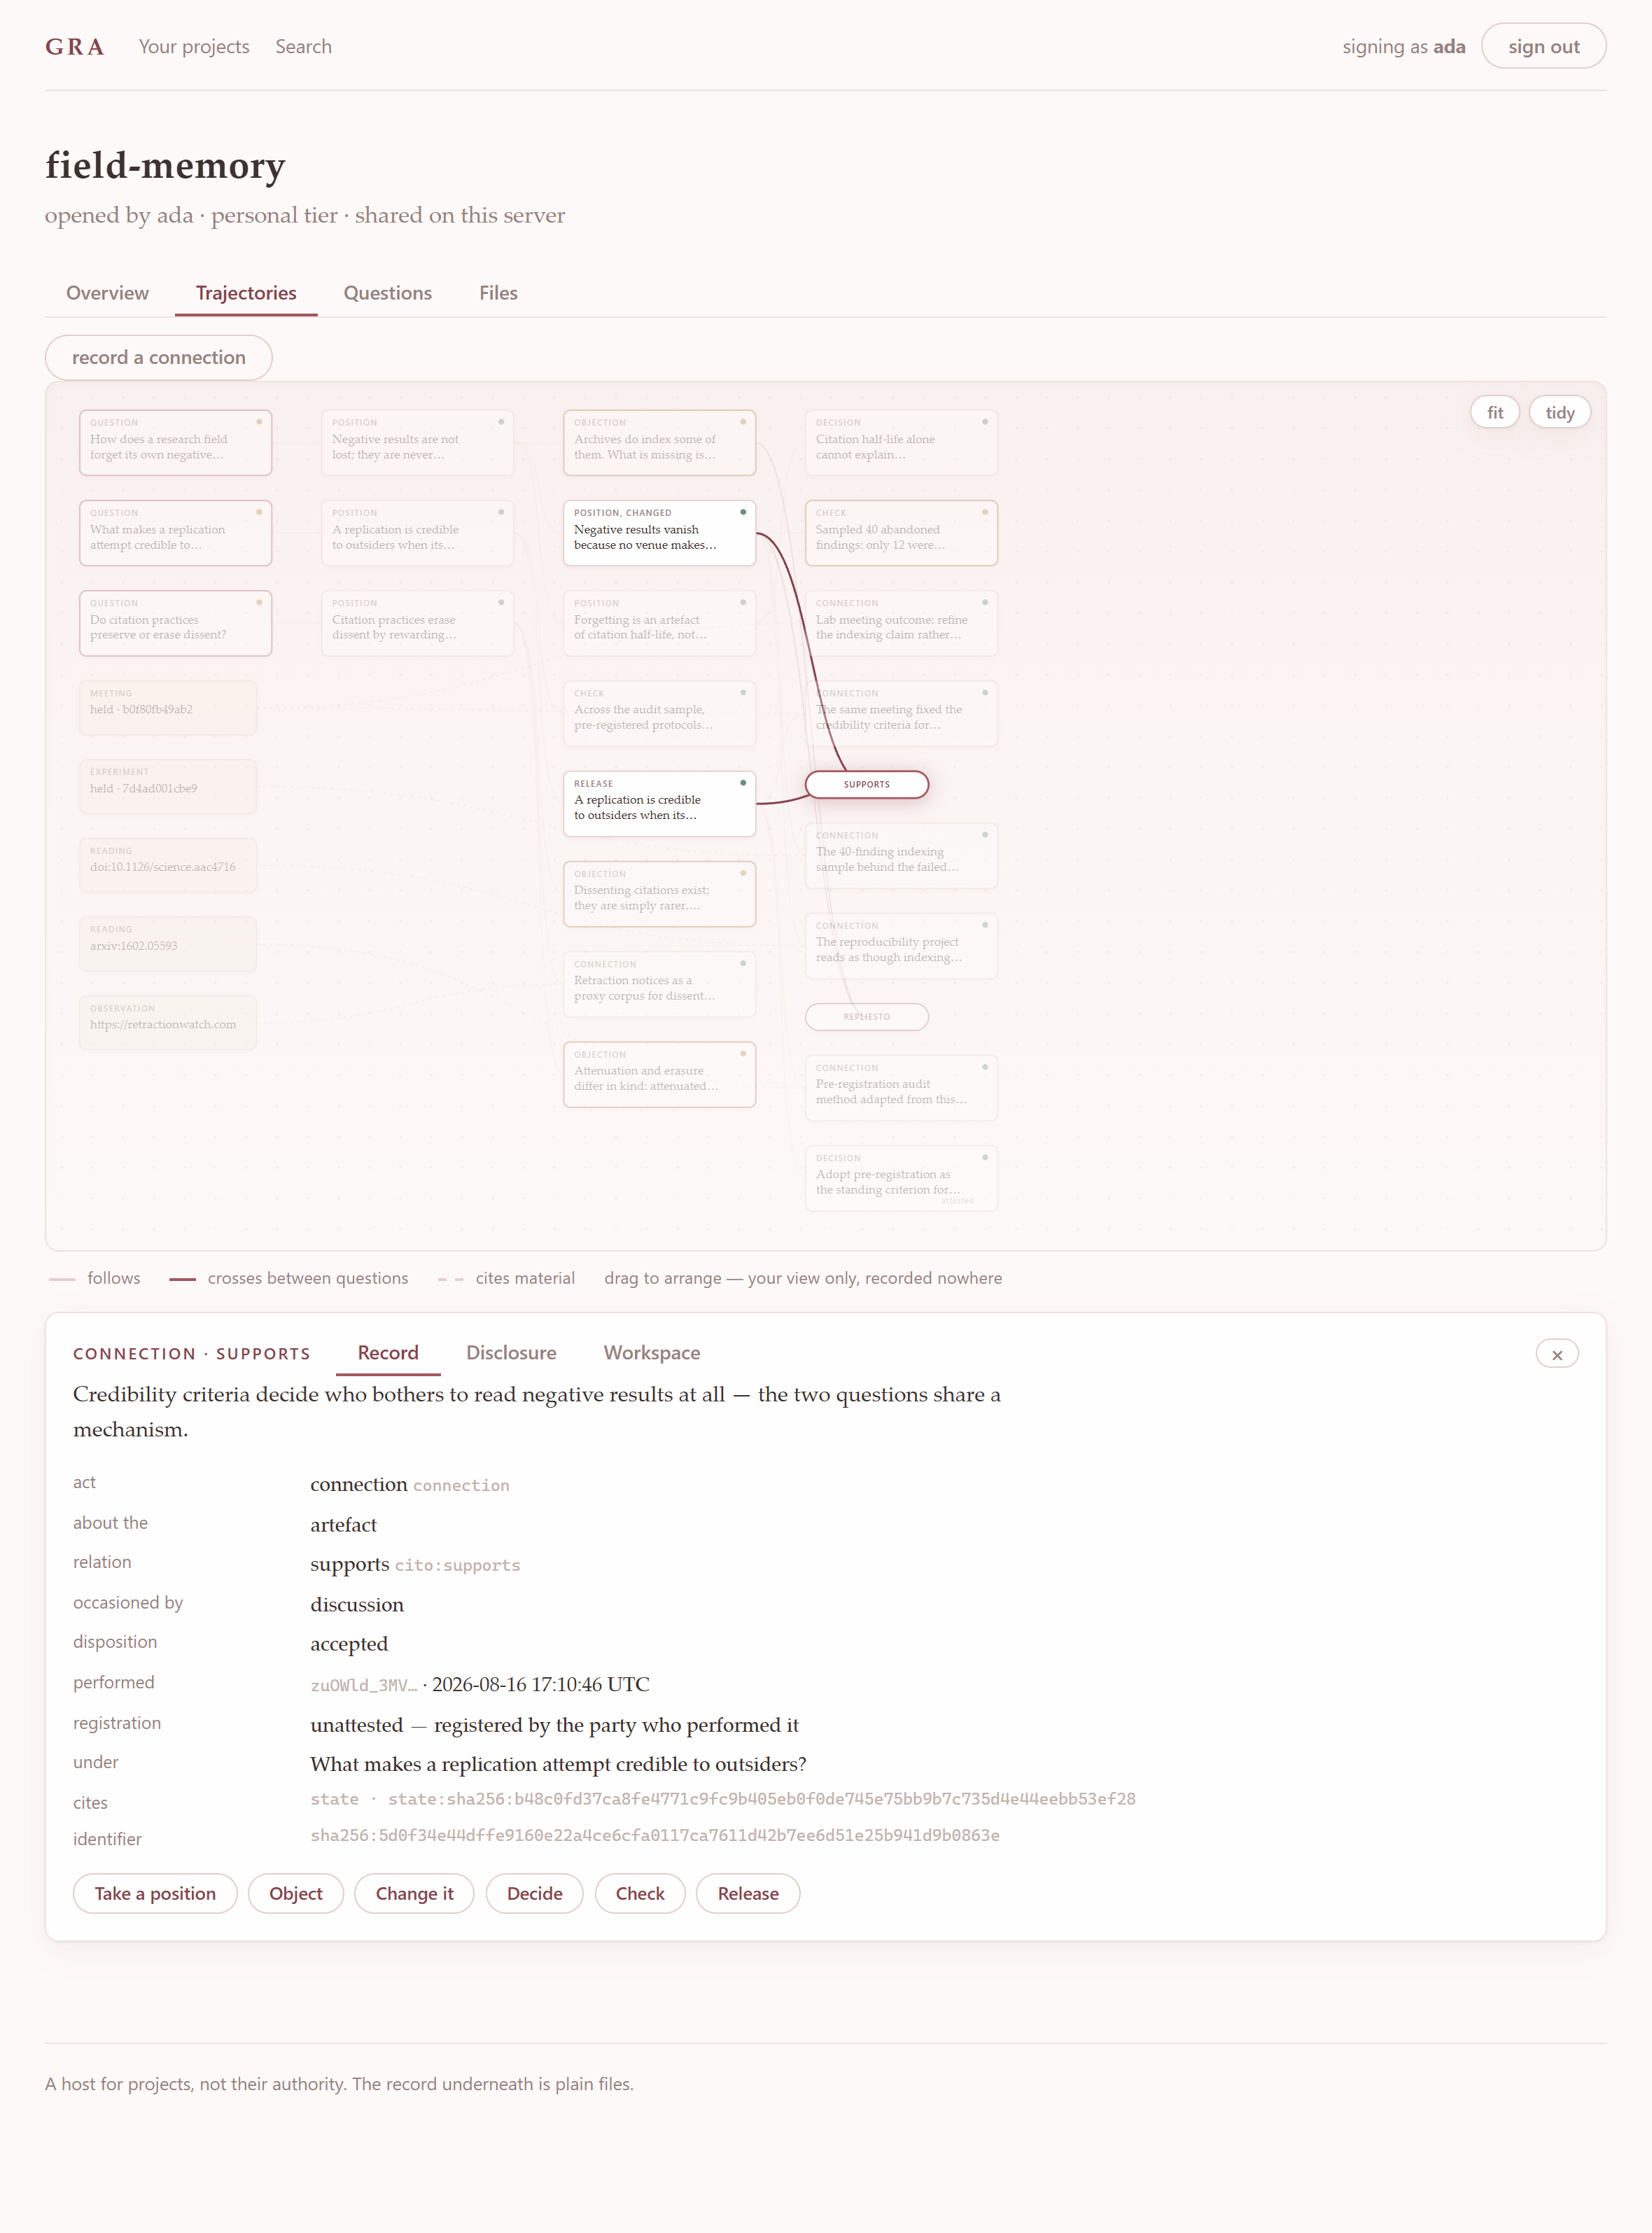Image resolution: width=1652 pixels, height=2233 pixels.
Task: Select objection node 'Dissenting citations exist'
Action: [x=659, y=894]
